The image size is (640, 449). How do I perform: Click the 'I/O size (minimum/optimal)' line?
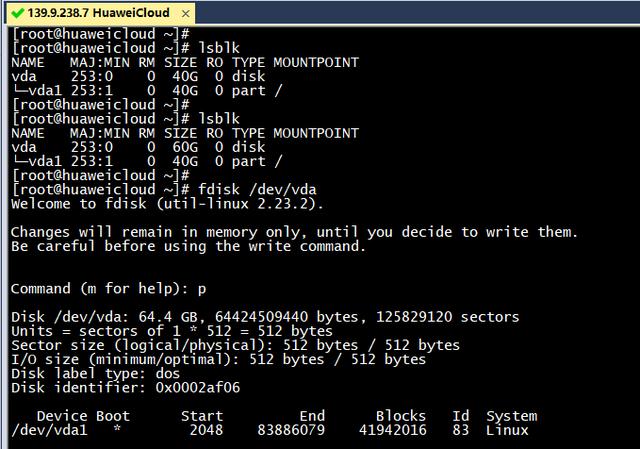pyautogui.click(x=218, y=359)
